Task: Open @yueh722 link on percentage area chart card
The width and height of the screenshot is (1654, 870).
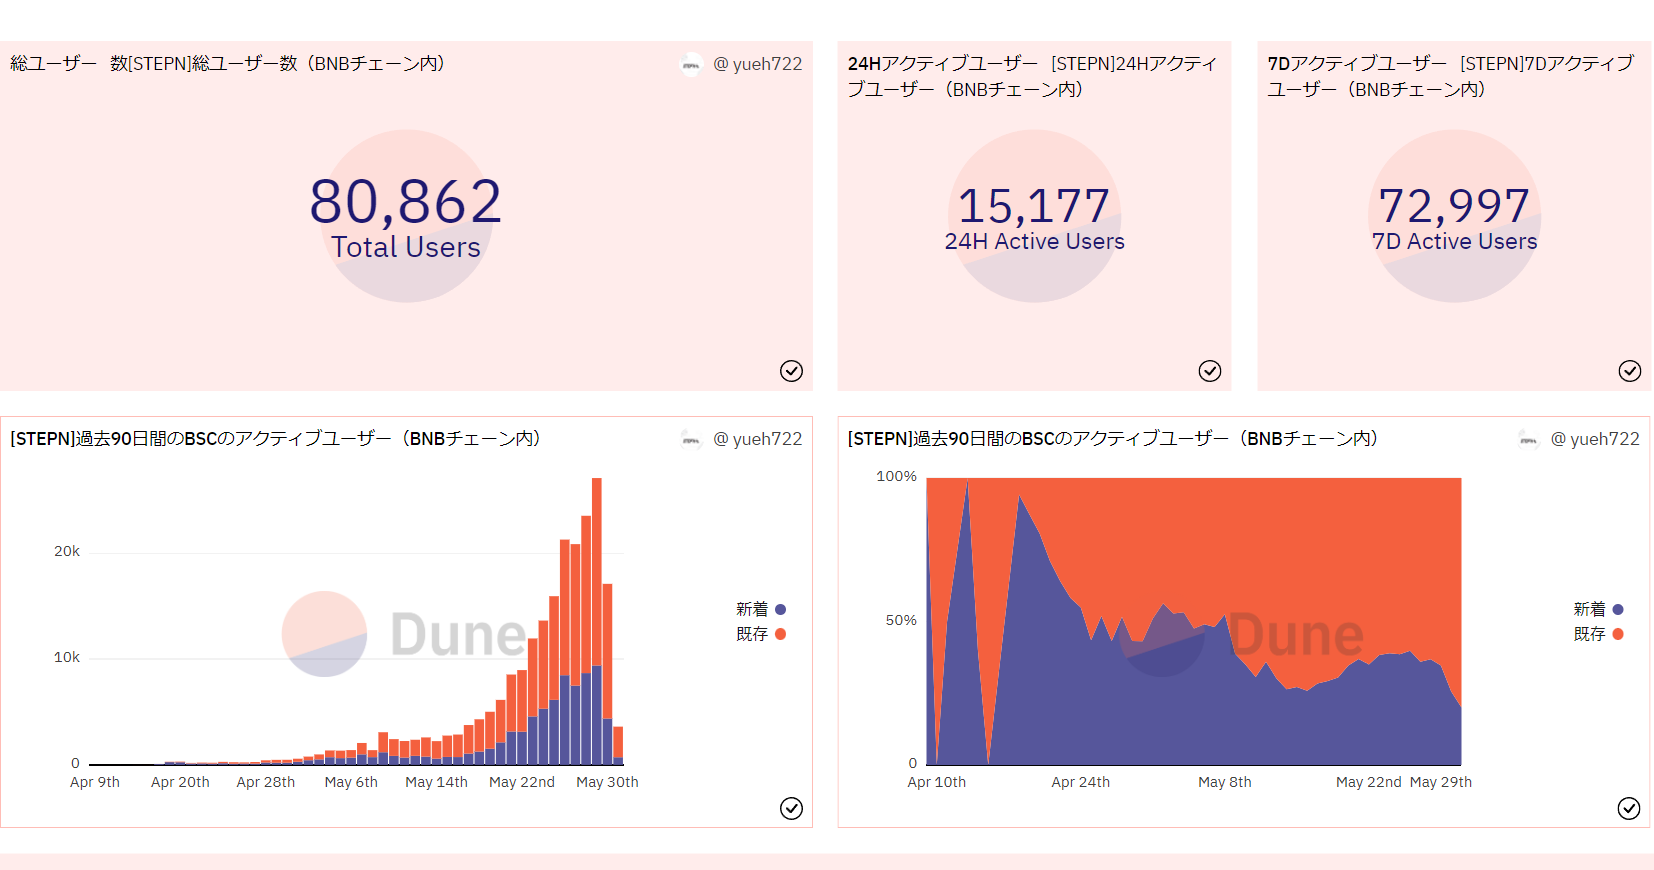Action: click(1595, 439)
